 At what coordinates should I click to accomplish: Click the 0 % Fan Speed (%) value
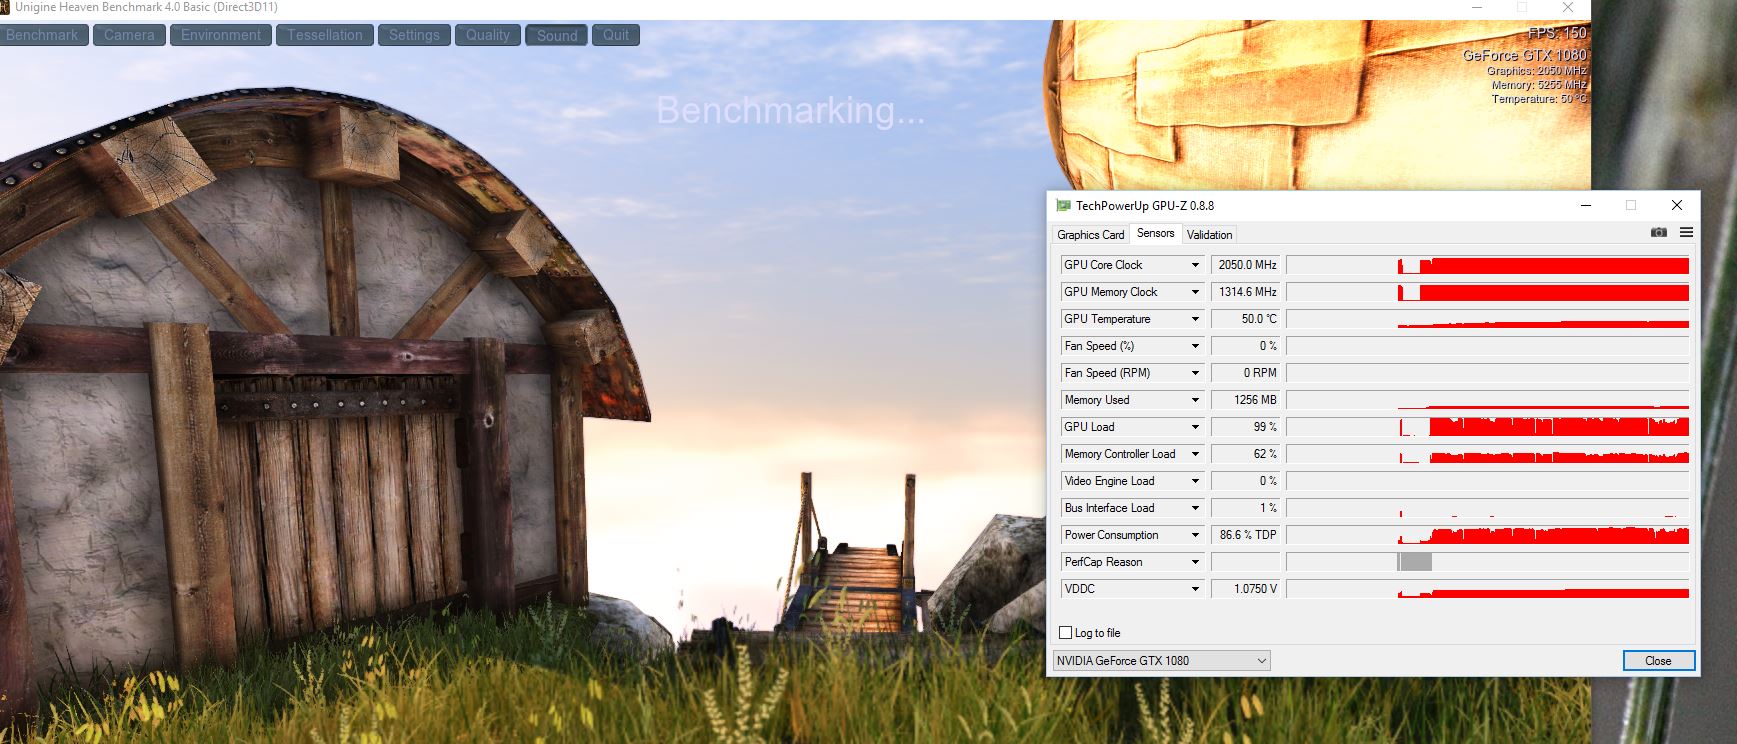coord(1246,346)
